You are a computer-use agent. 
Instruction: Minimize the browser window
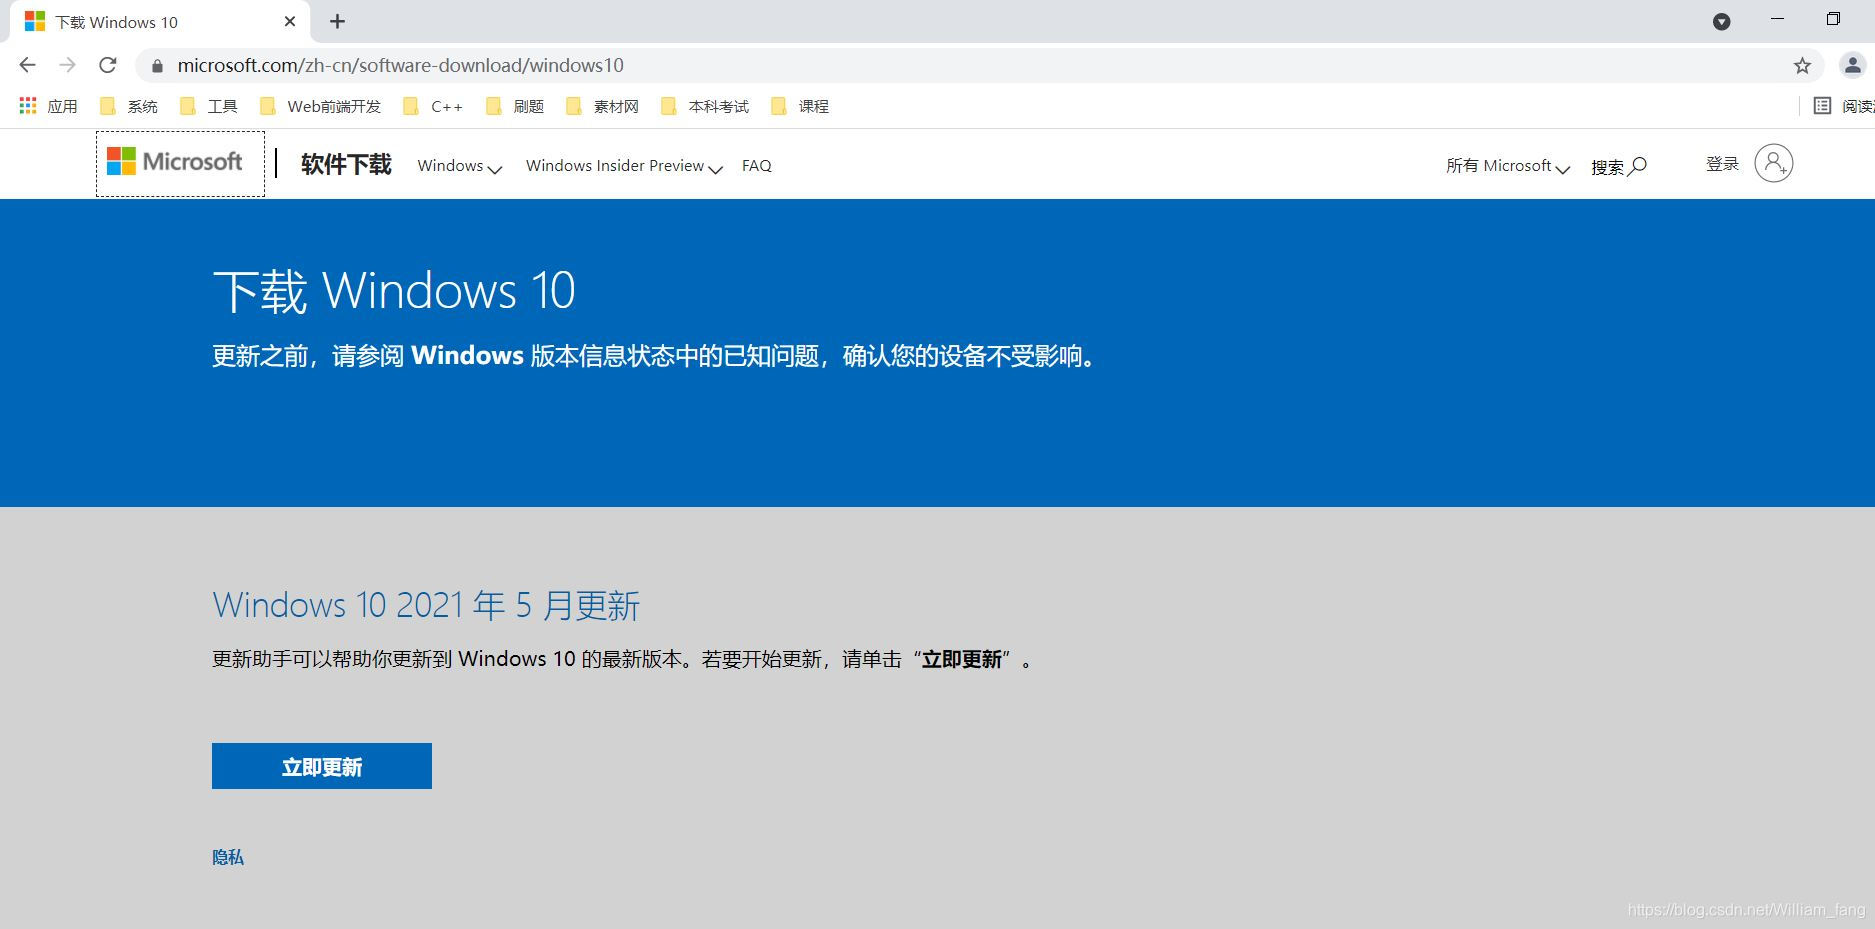pyautogui.click(x=1777, y=20)
